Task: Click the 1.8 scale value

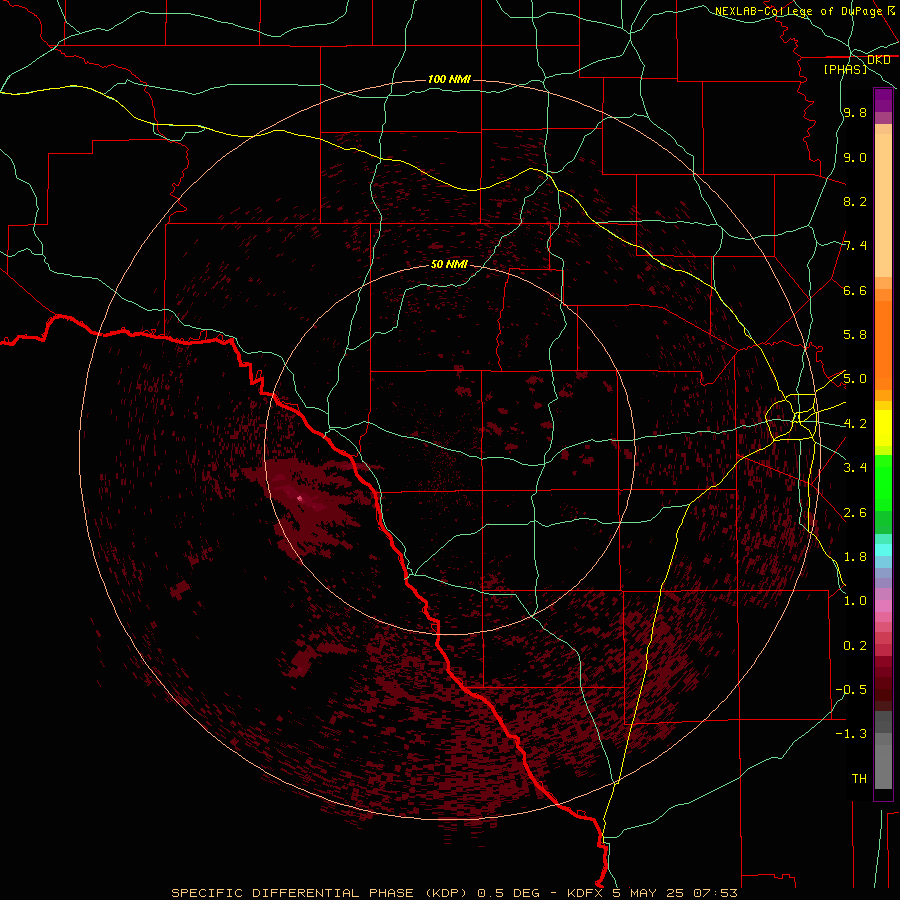Action: click(855, 556)
